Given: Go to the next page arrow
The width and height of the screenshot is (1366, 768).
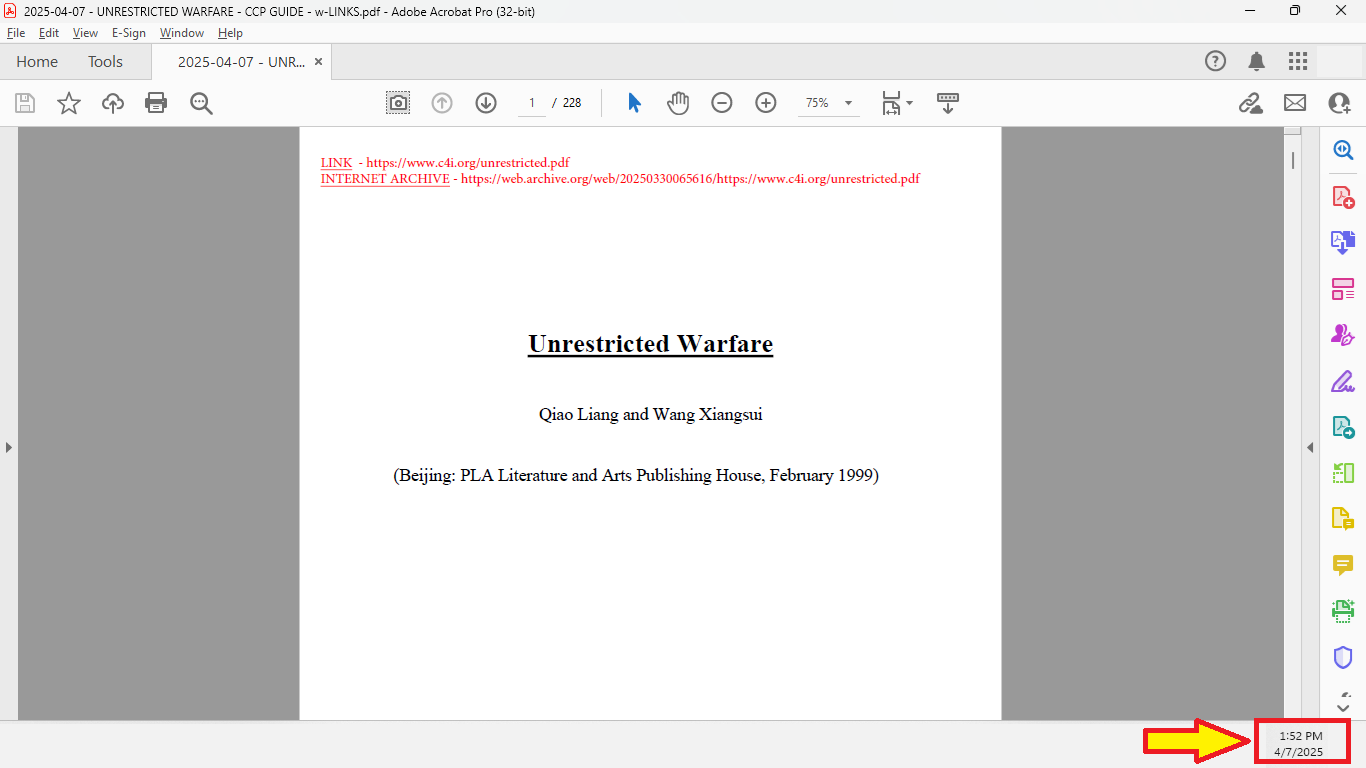Looking at the screenshot, I should 486,103.
